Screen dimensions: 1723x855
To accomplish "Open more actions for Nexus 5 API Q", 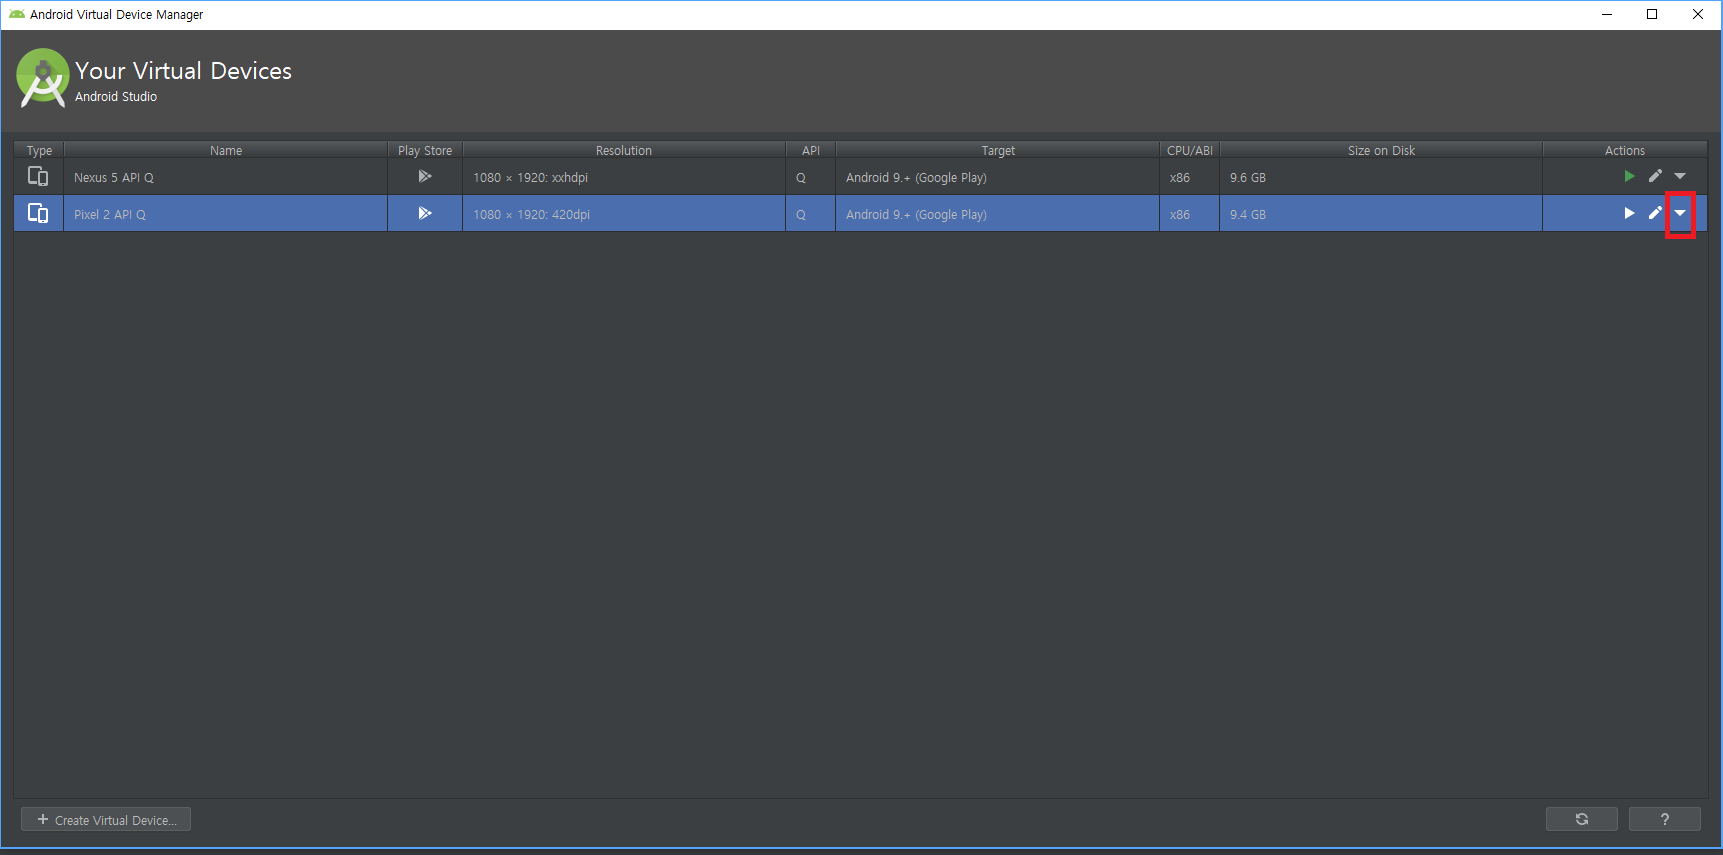I will [x=1680, y=176].
